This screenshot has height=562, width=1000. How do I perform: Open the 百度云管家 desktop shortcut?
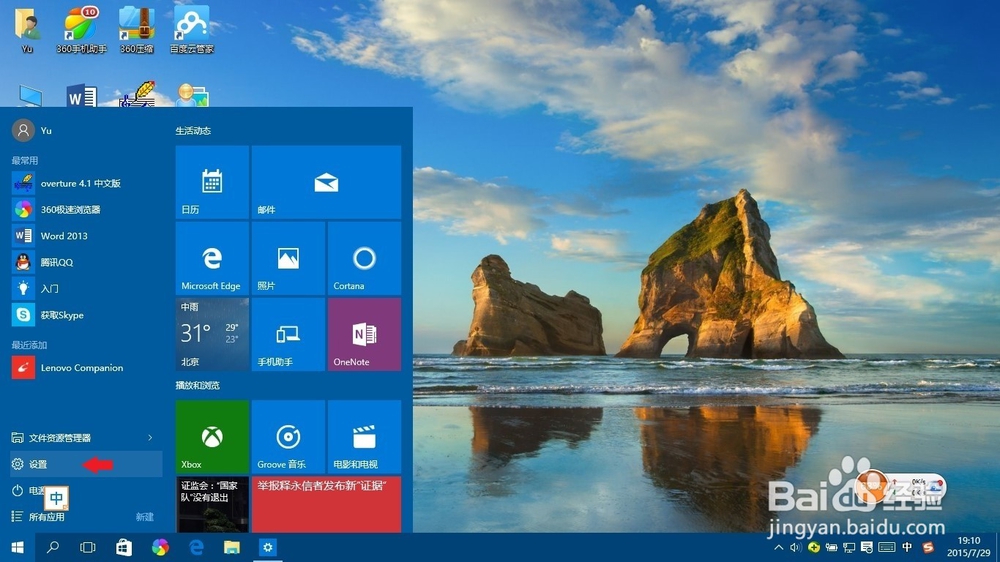coord(191,29)
